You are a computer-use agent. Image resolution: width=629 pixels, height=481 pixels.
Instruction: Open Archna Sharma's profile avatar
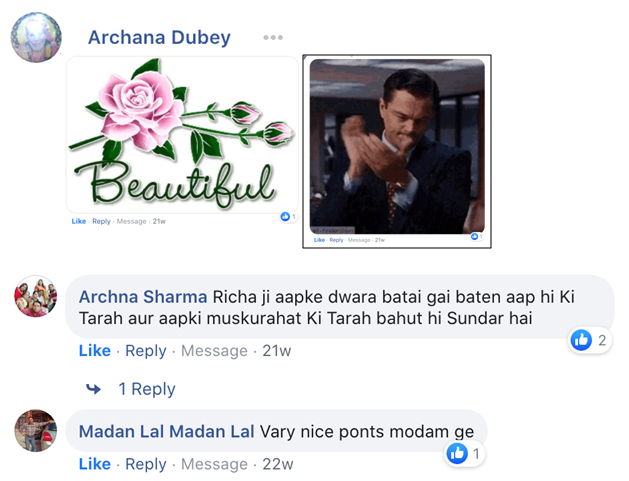[36, 296]
